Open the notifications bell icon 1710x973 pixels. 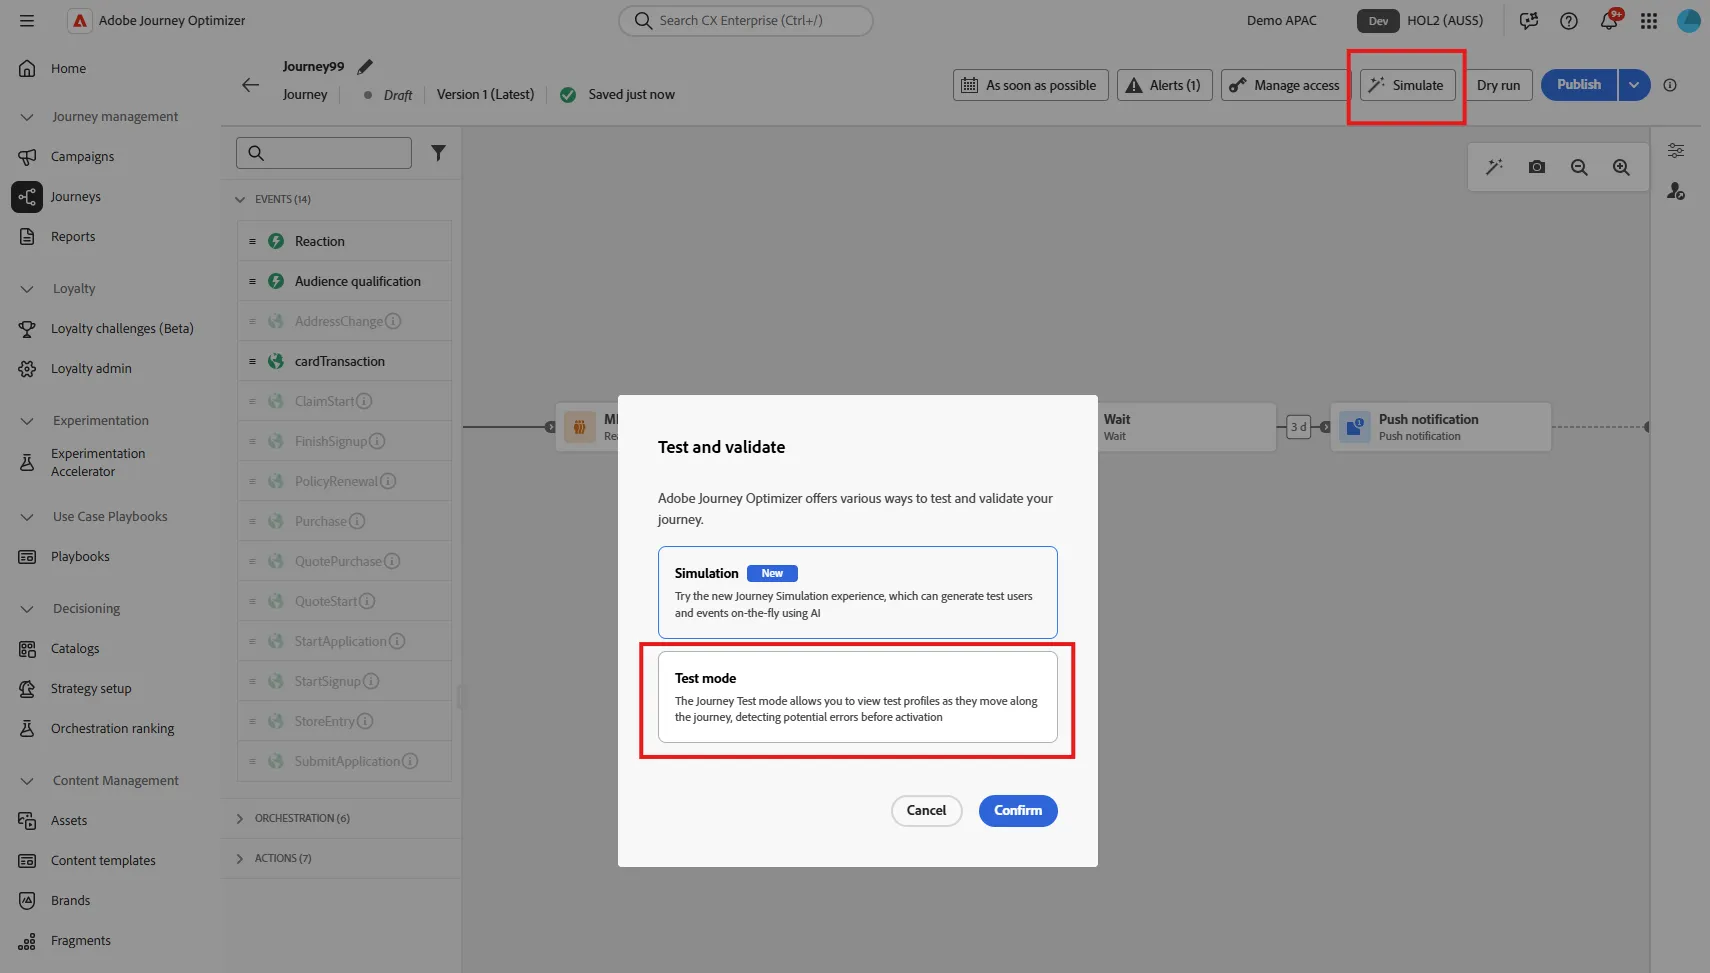1609,20
